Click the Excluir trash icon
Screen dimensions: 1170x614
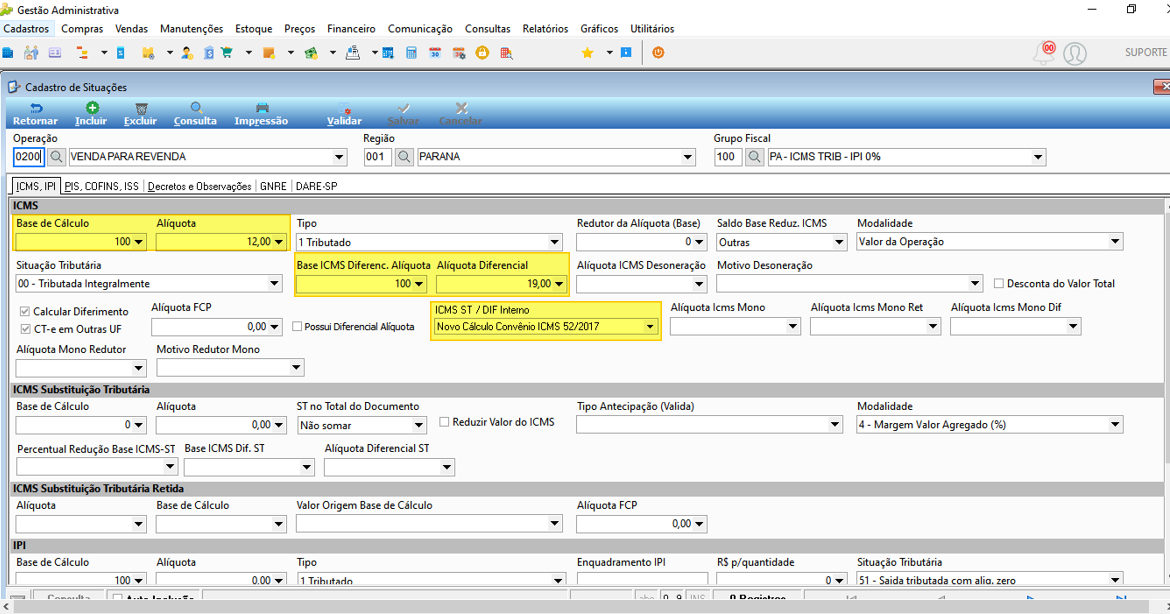click(x=141, y=108)
